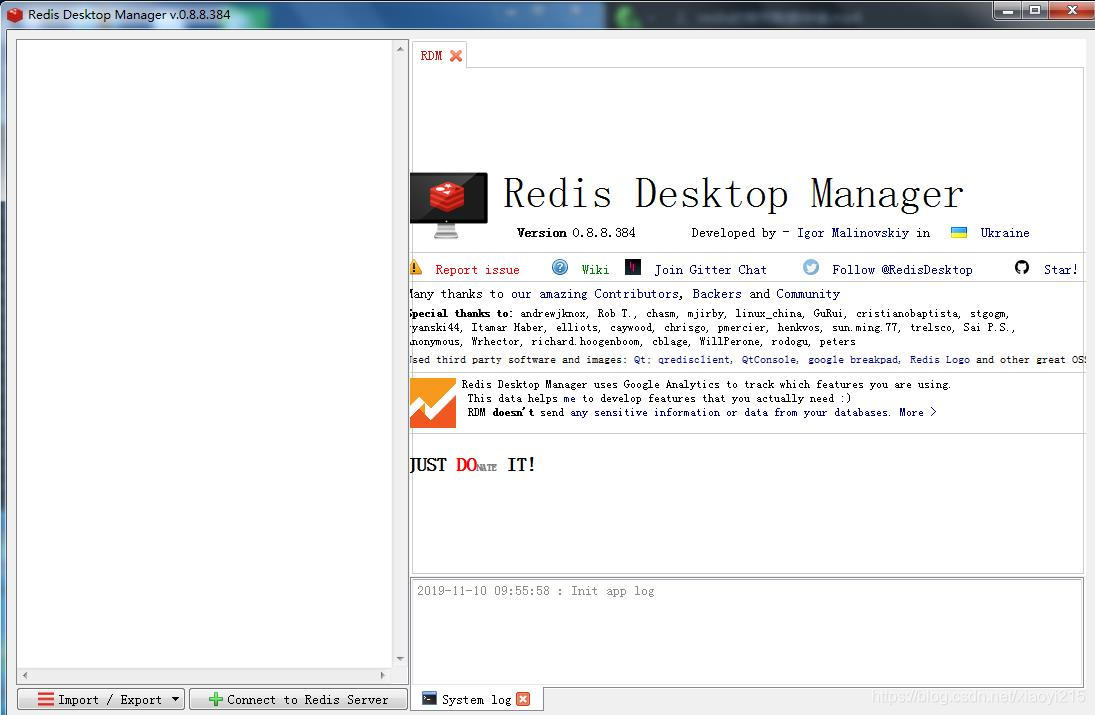Click the blue question mark Wiki icon
The width and height of the screenshot is (1095, 715).
pos(560,267)
